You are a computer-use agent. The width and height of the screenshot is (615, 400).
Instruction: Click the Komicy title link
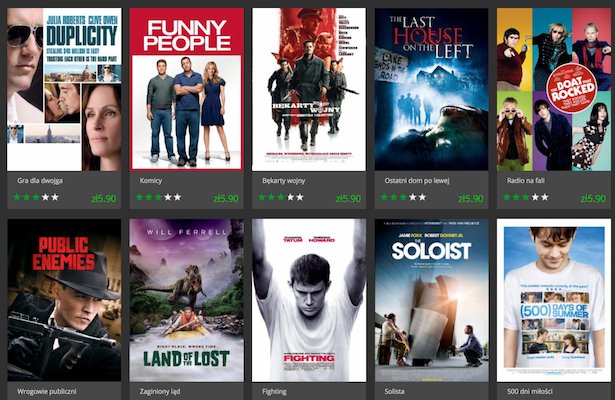pos(151,181)
